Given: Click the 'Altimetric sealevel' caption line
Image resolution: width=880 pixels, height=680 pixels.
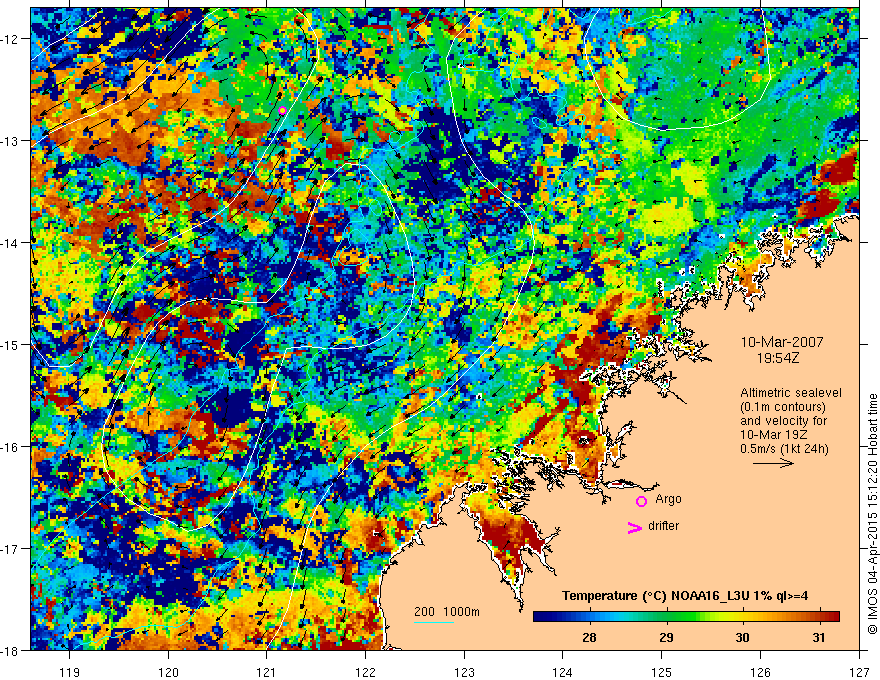Looking at the screenshot, I should pyautogui.click(x=791, y=393).
